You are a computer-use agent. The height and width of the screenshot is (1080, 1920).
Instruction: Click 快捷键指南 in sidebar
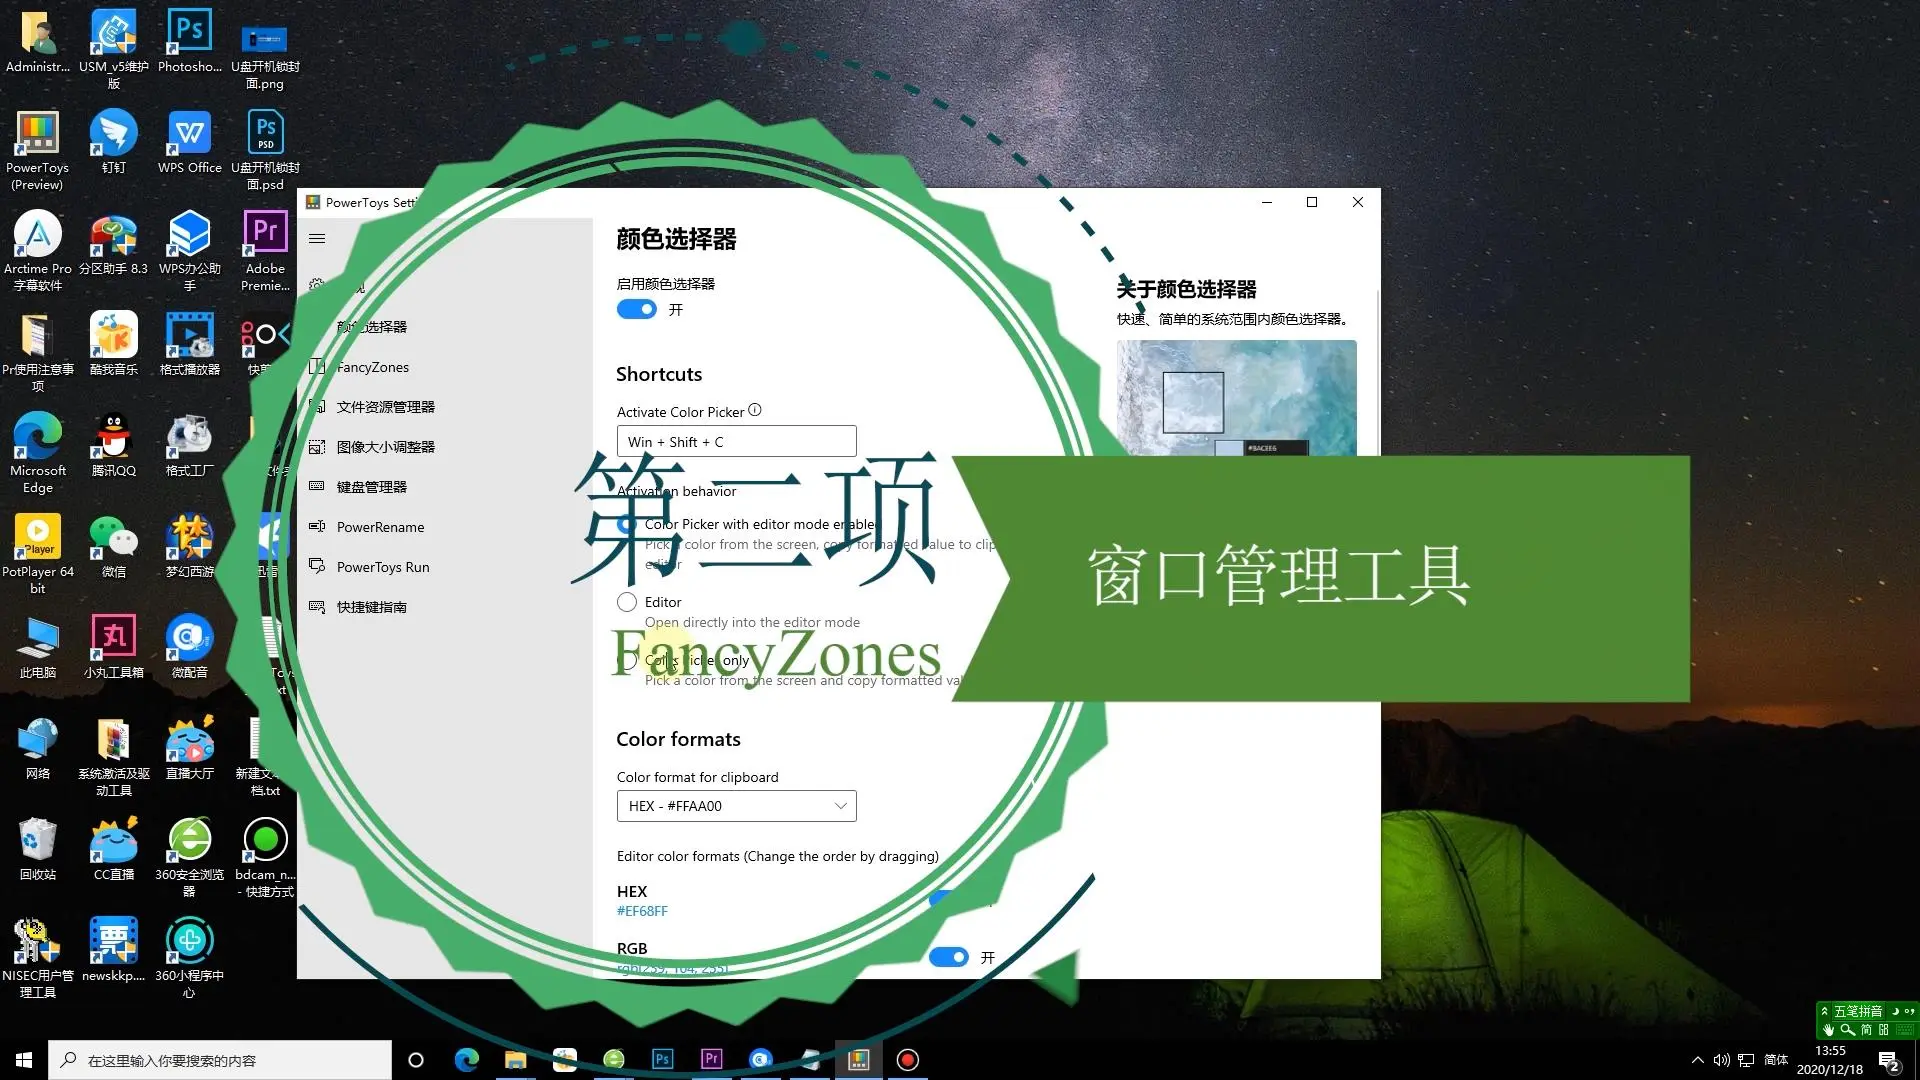coord(369,607)
